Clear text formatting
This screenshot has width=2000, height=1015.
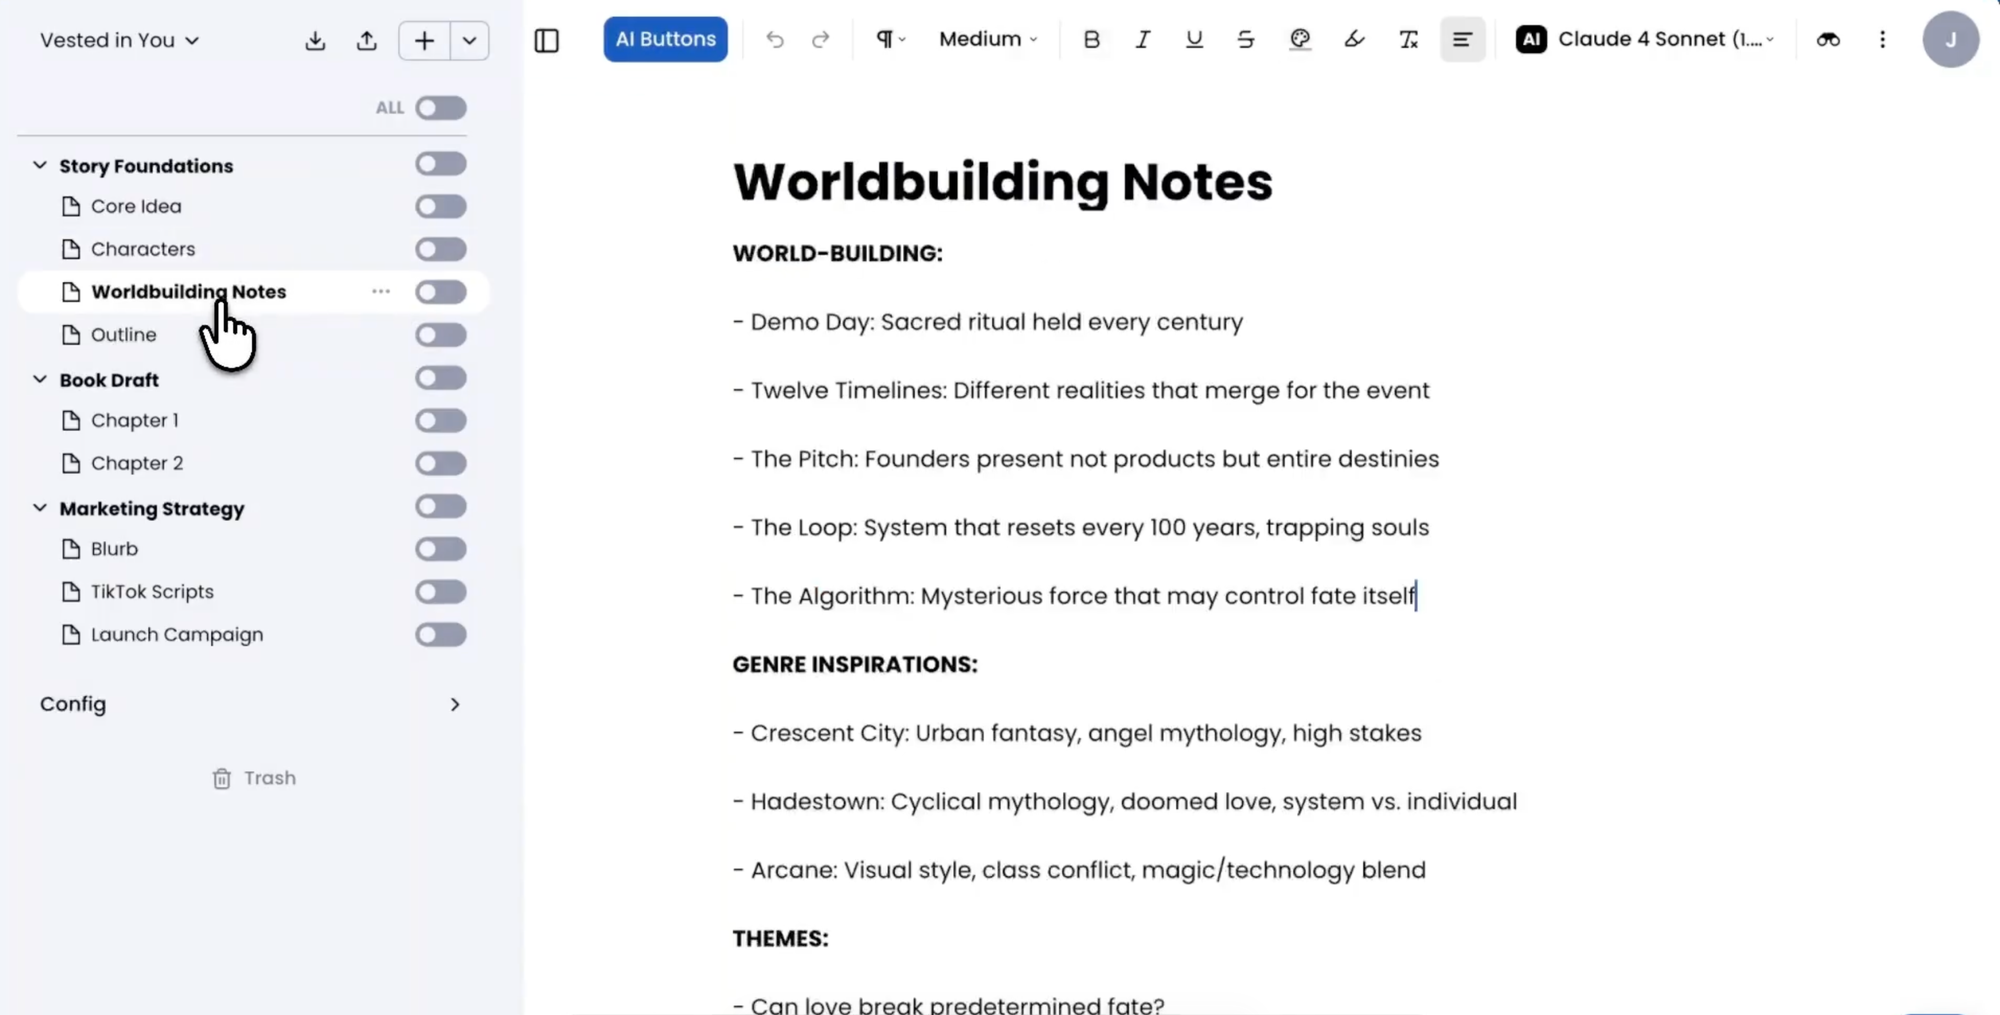coord(1408,39)
